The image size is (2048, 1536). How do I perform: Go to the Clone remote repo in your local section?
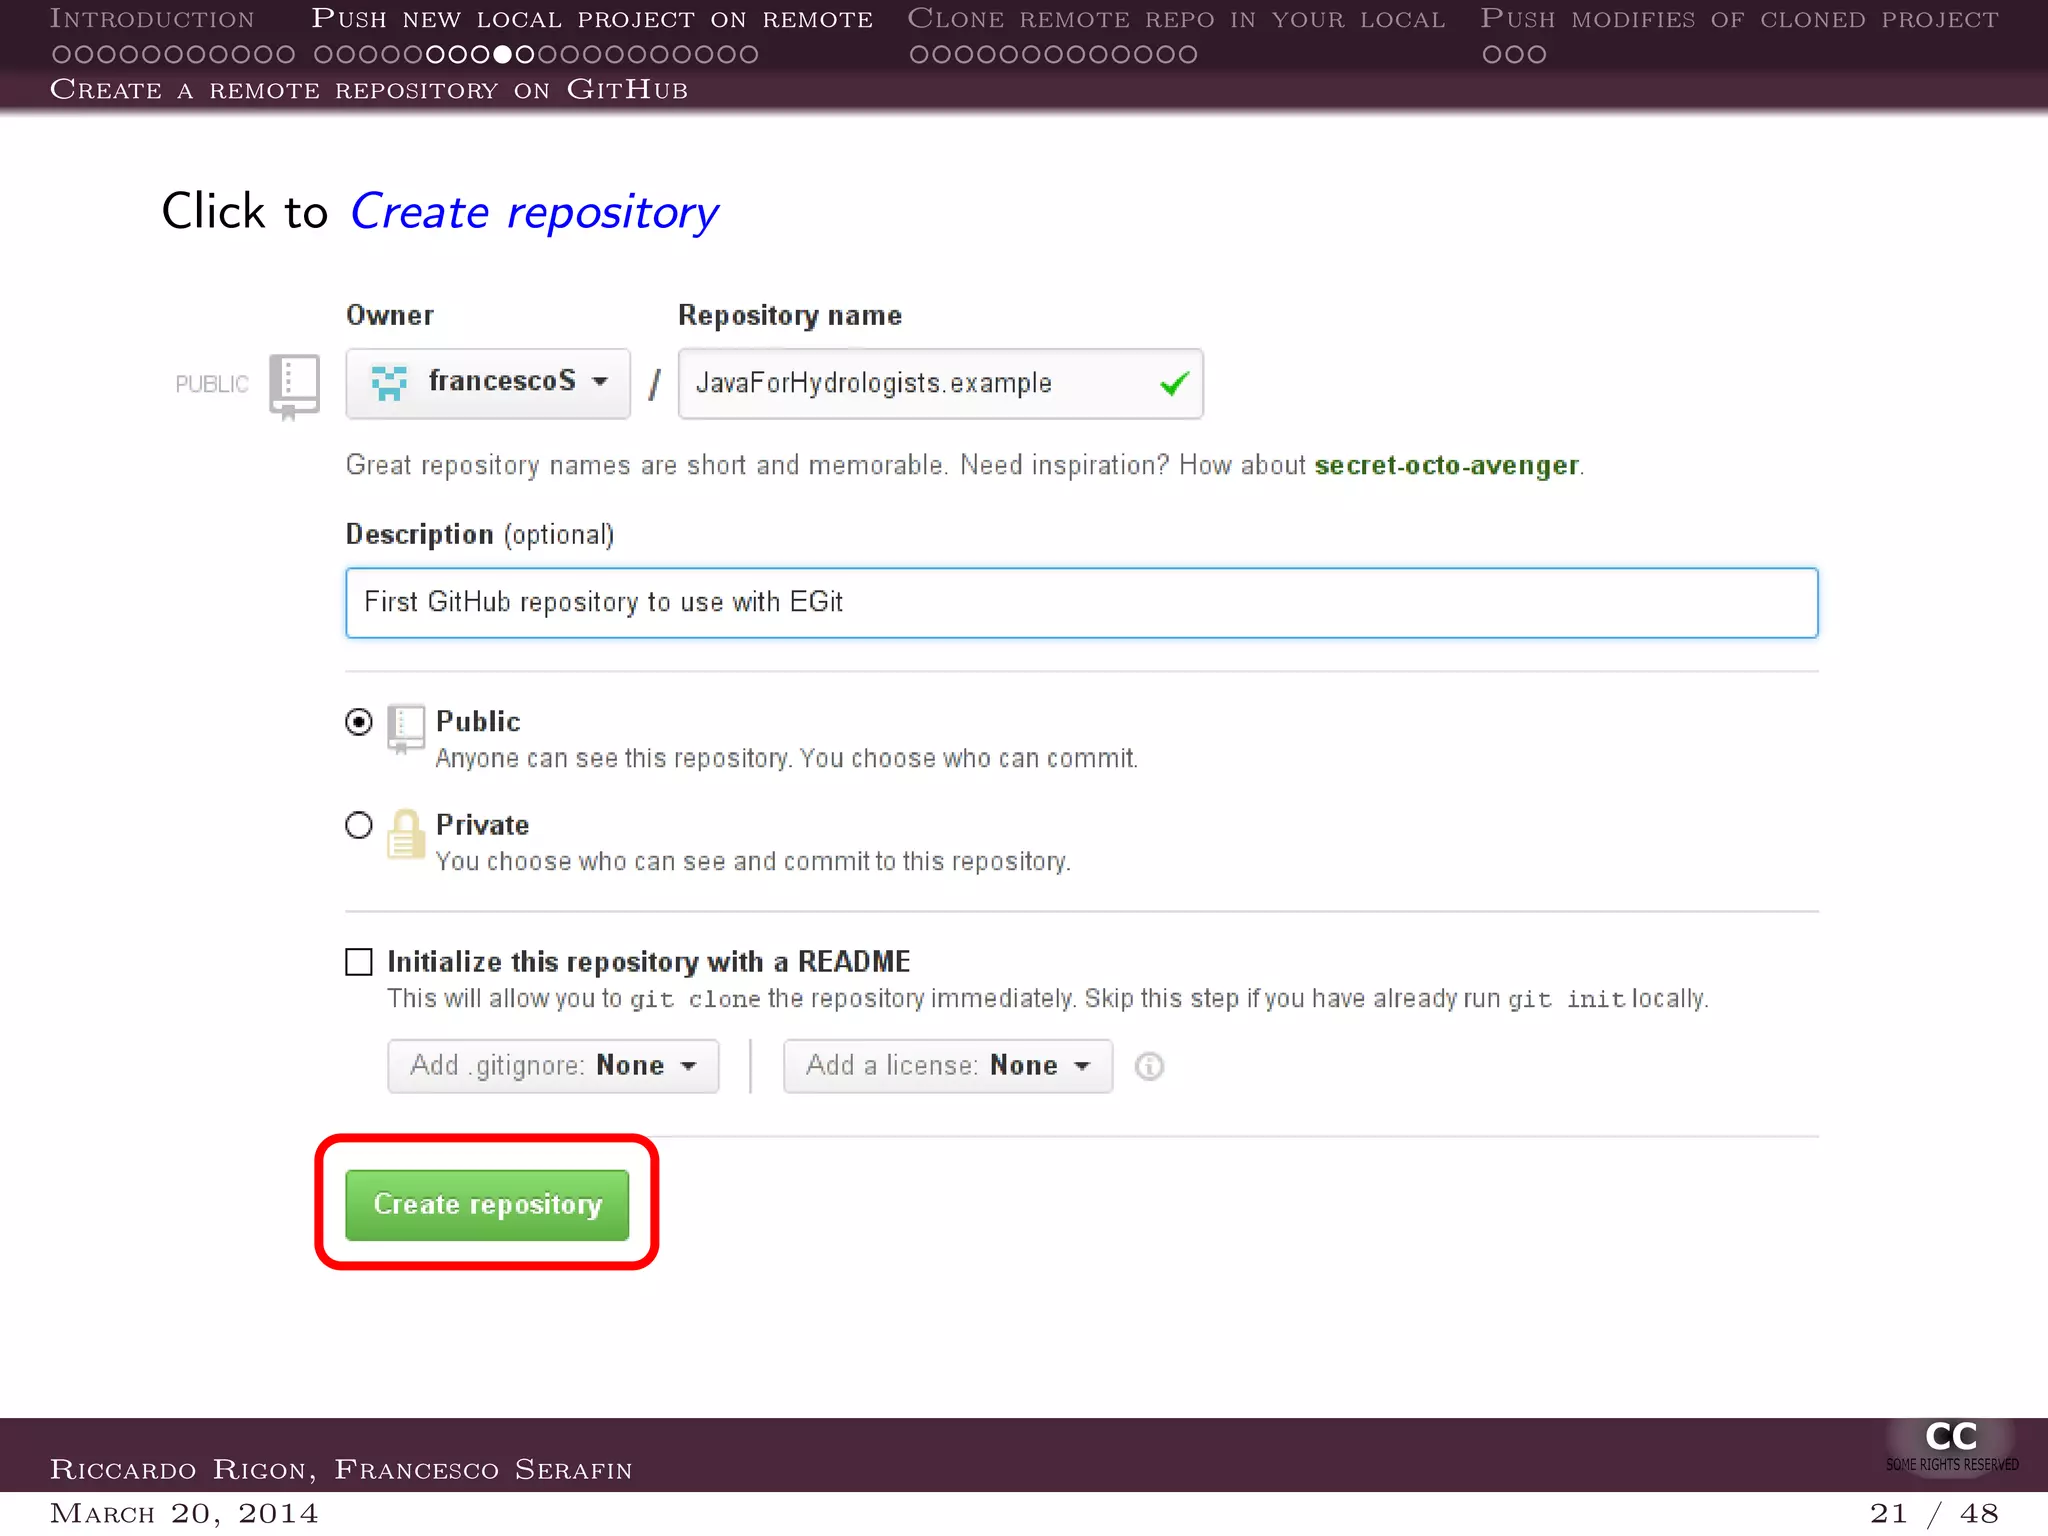pyautogui.click(x=1176, y=19)
